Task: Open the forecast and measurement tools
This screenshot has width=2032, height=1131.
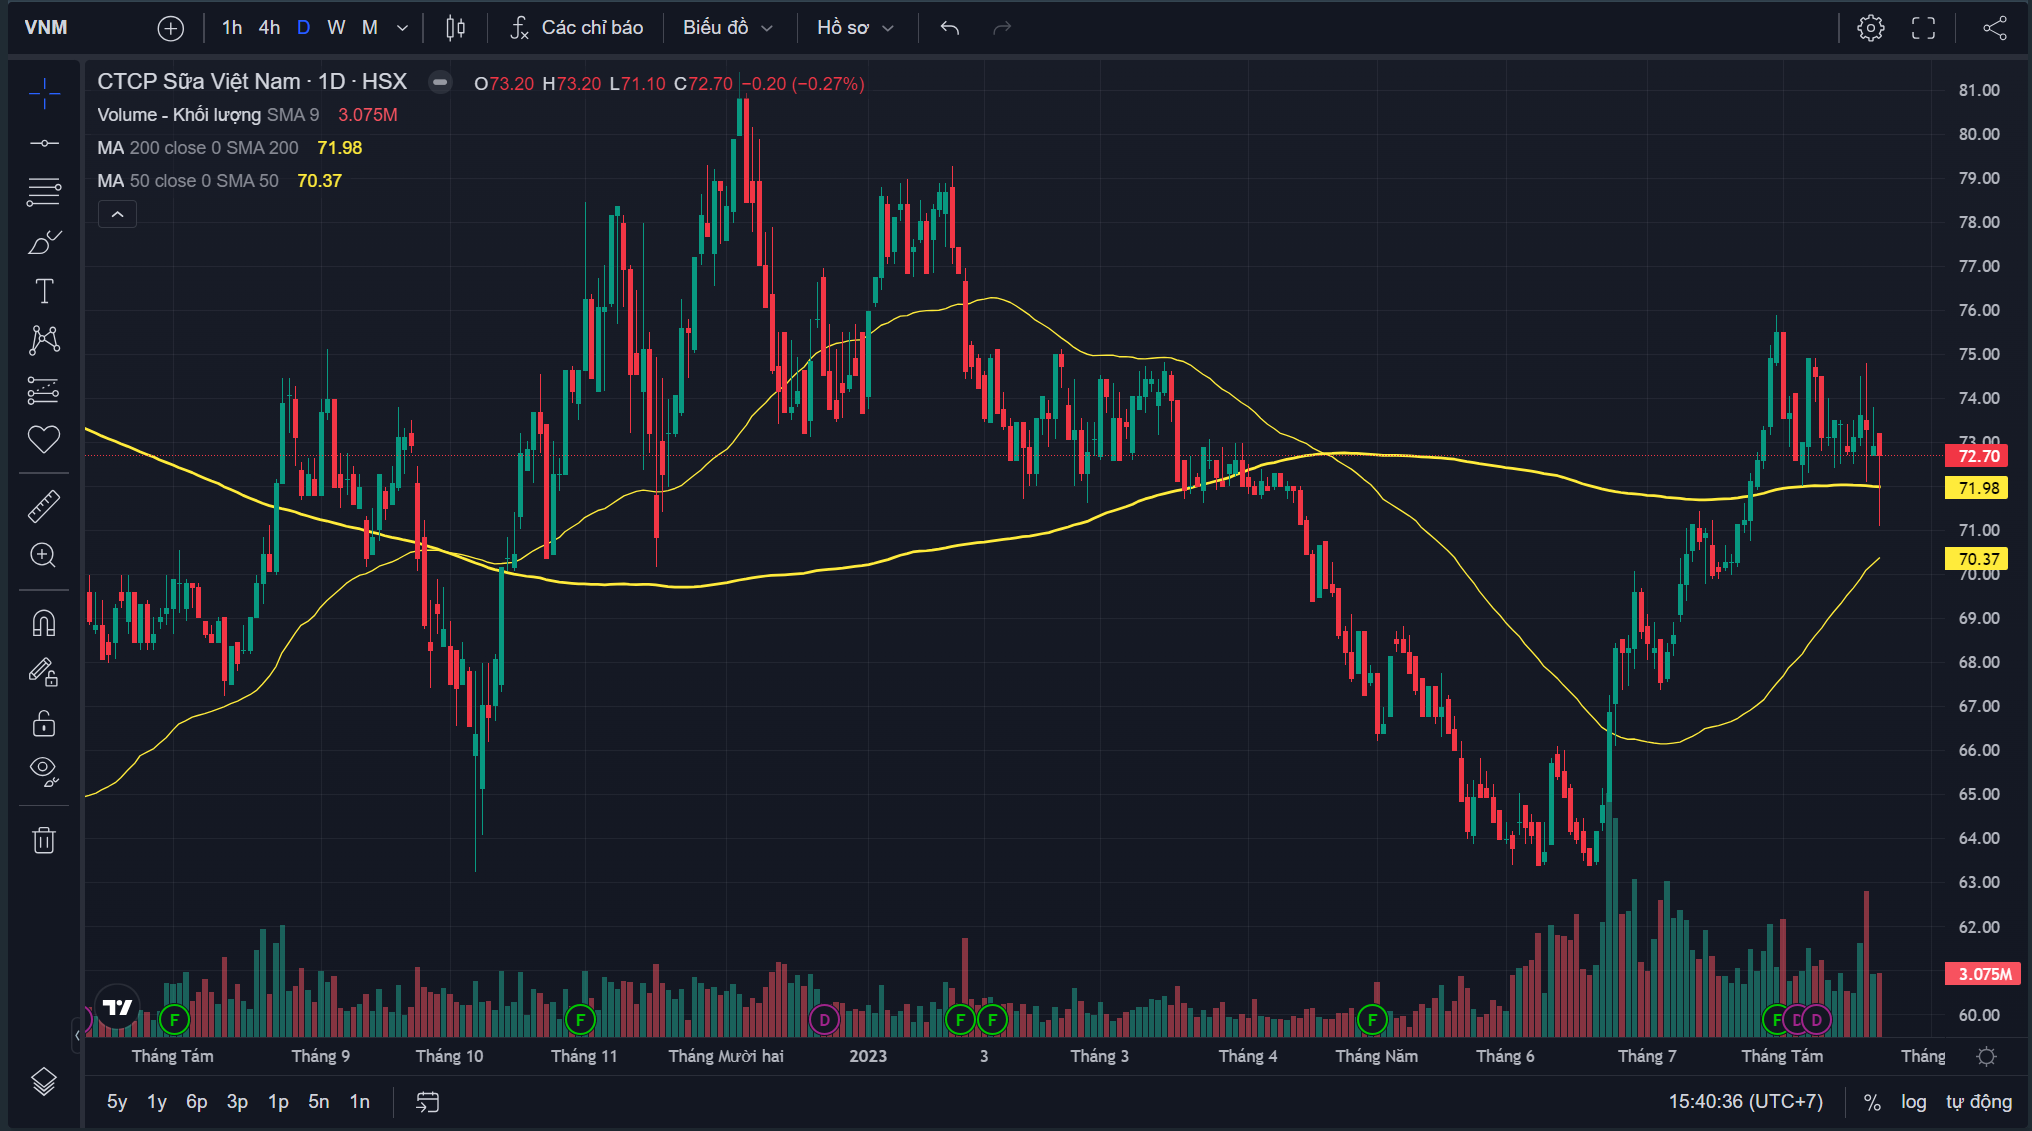Action: click(44, 390)
